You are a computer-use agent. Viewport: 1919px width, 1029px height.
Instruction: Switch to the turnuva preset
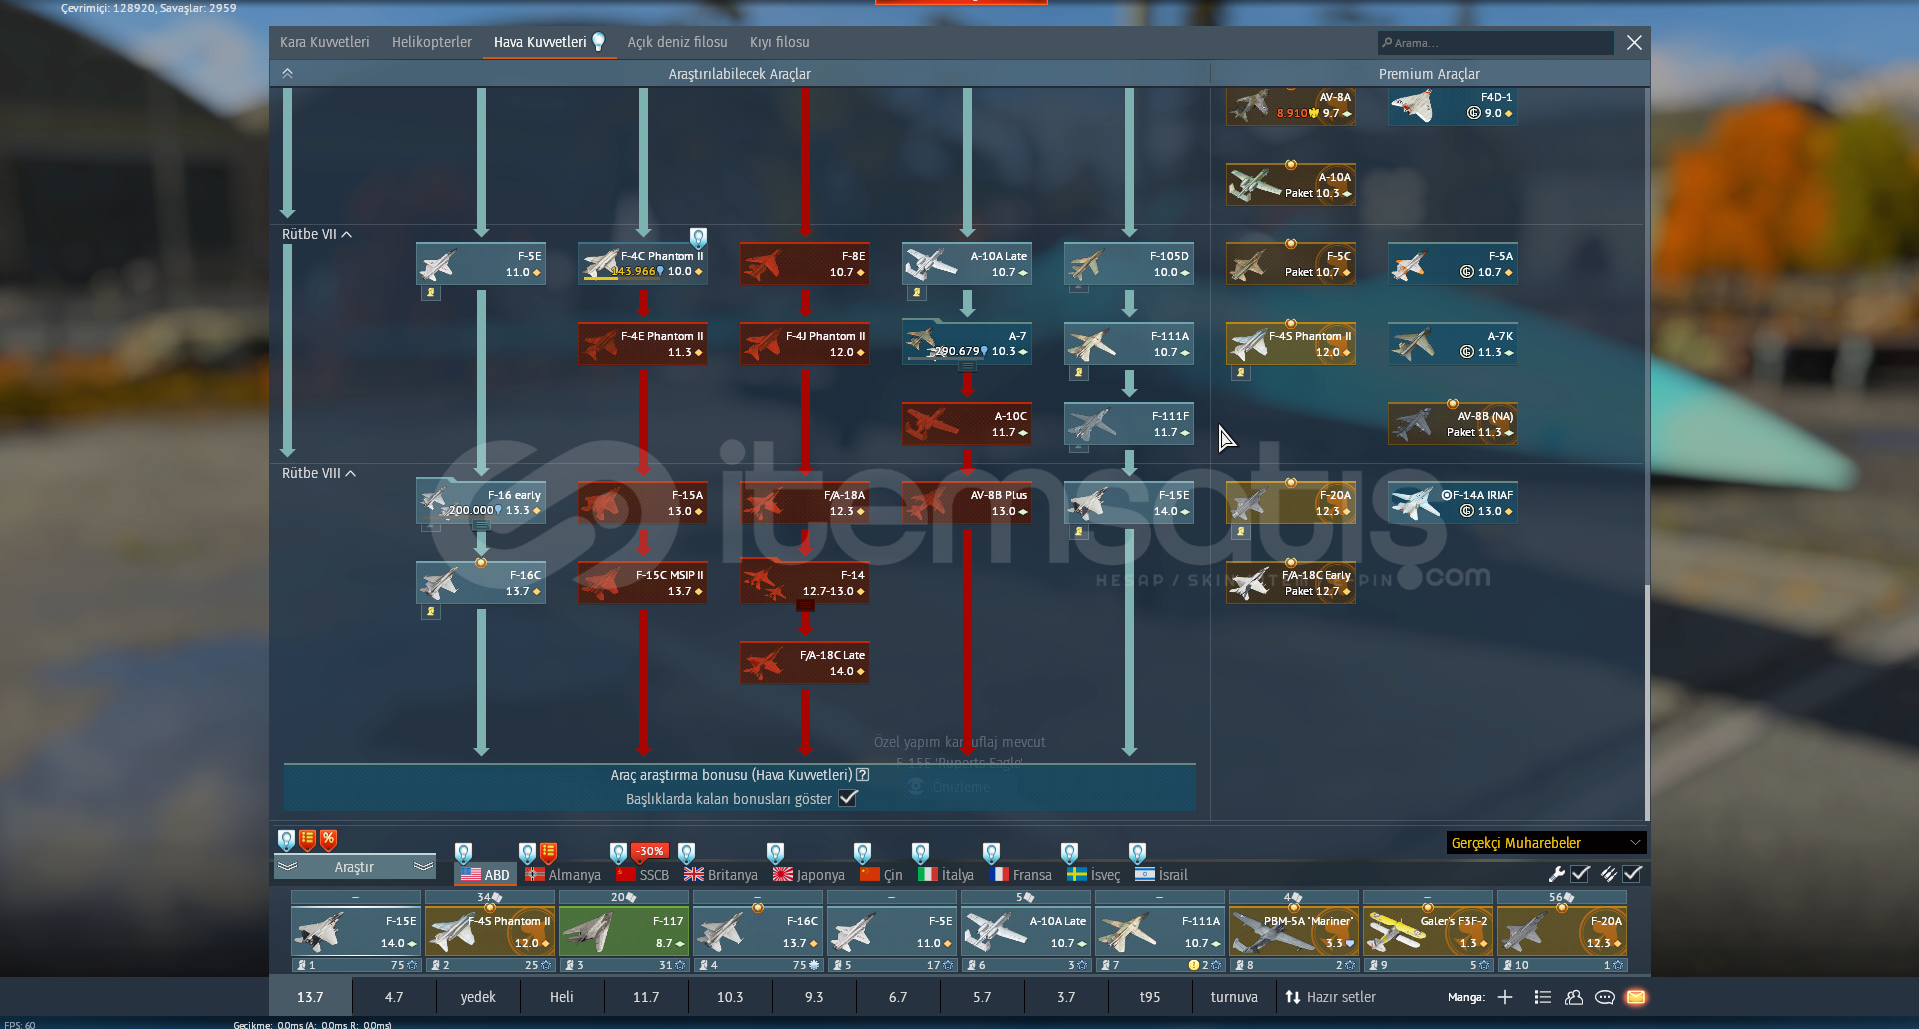pos(1234,997)
